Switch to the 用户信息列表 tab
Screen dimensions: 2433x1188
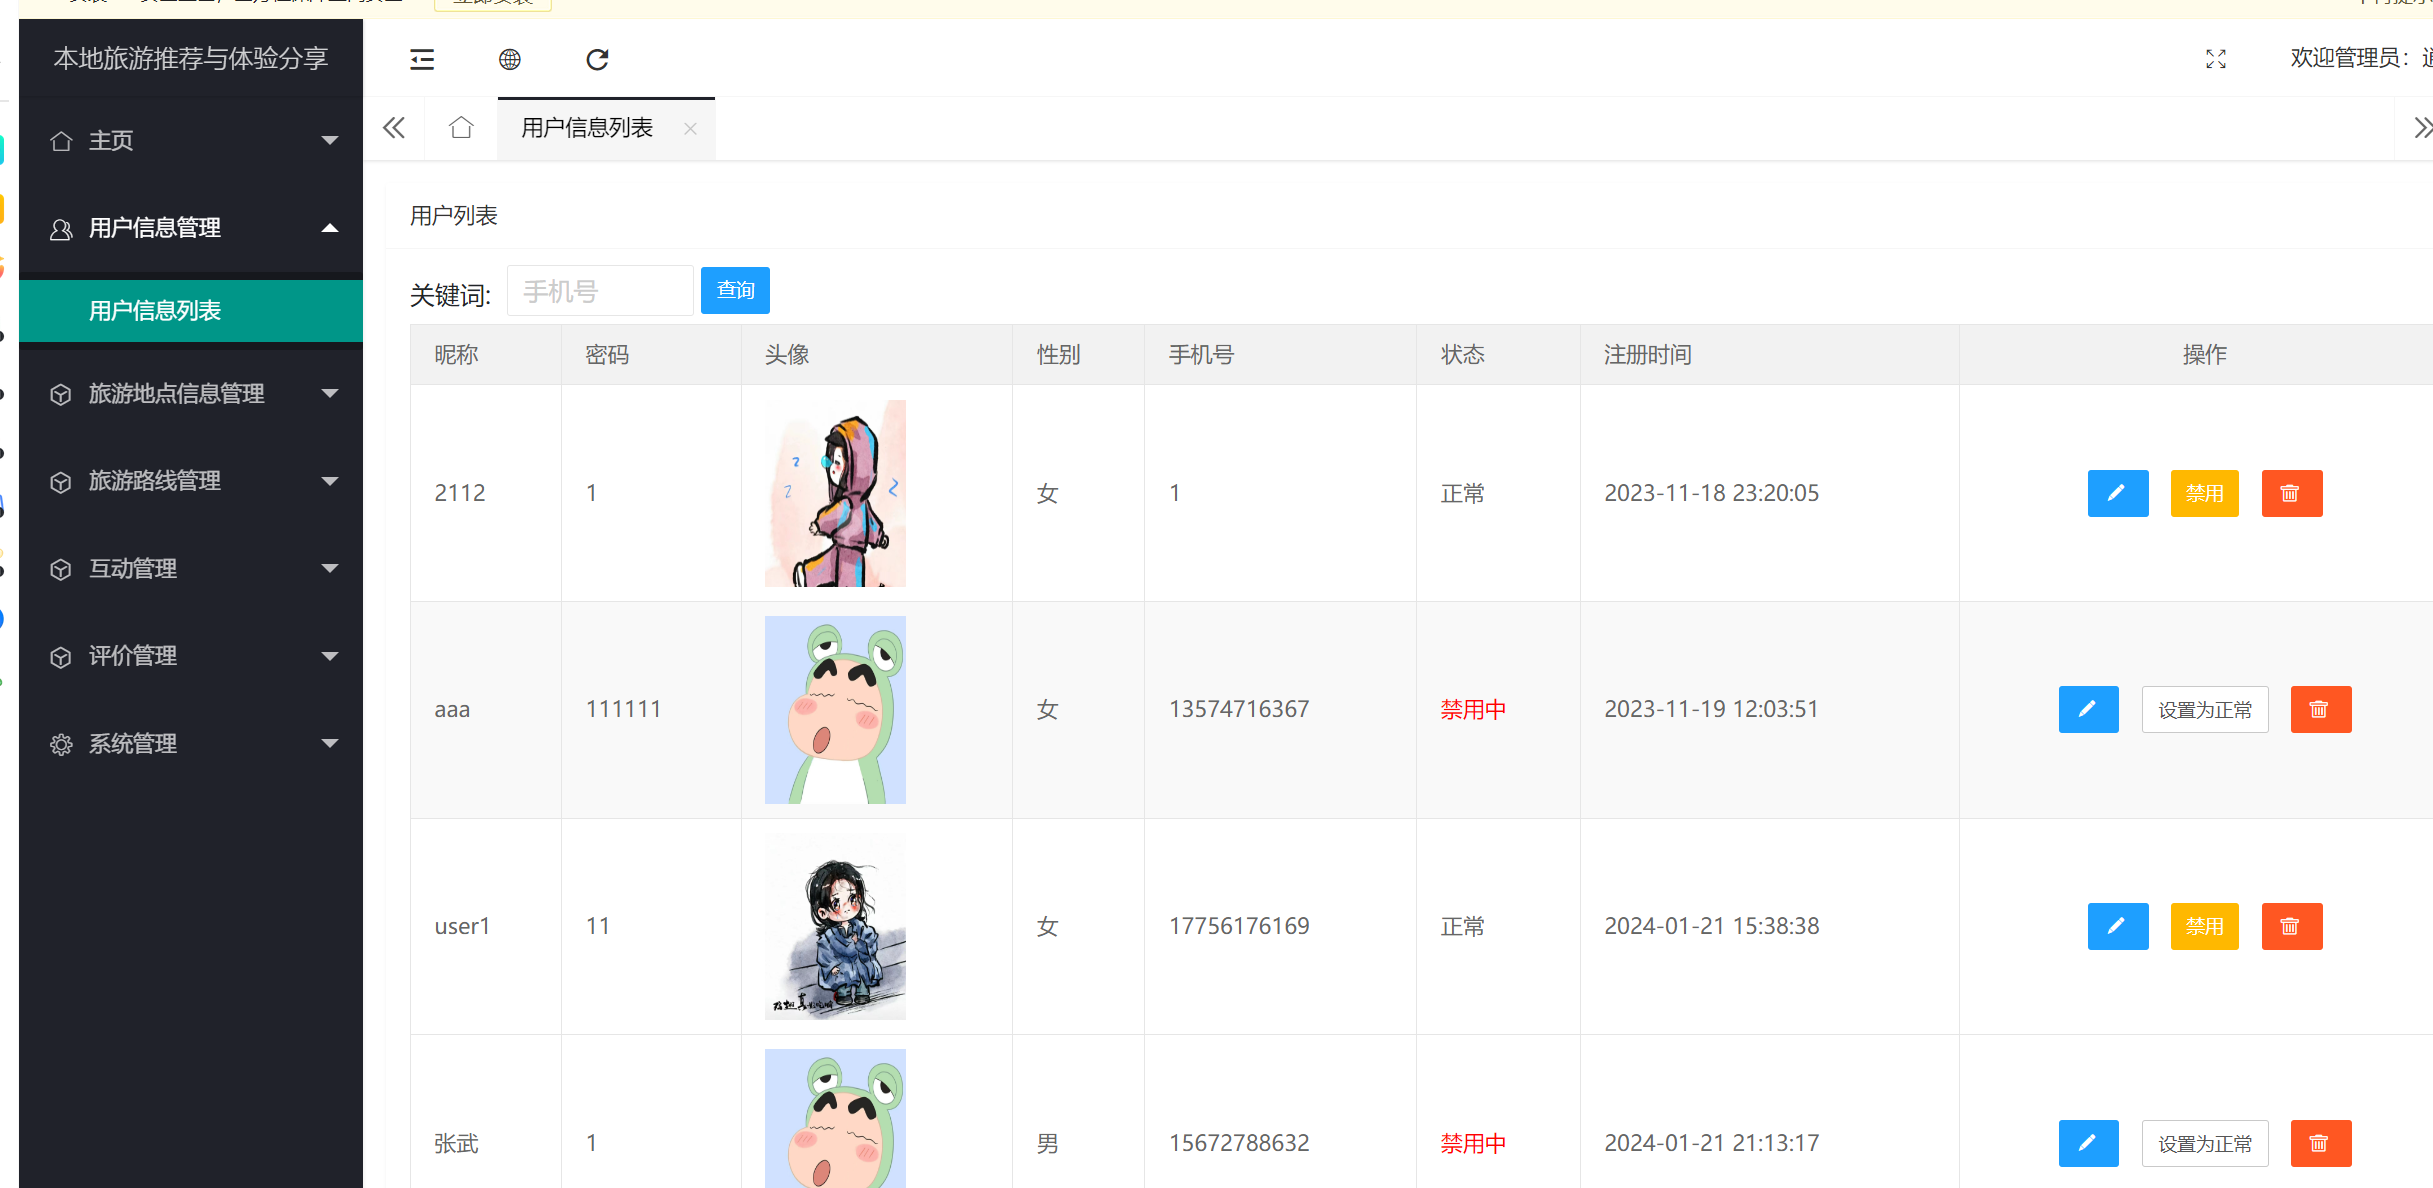point(585,128)
